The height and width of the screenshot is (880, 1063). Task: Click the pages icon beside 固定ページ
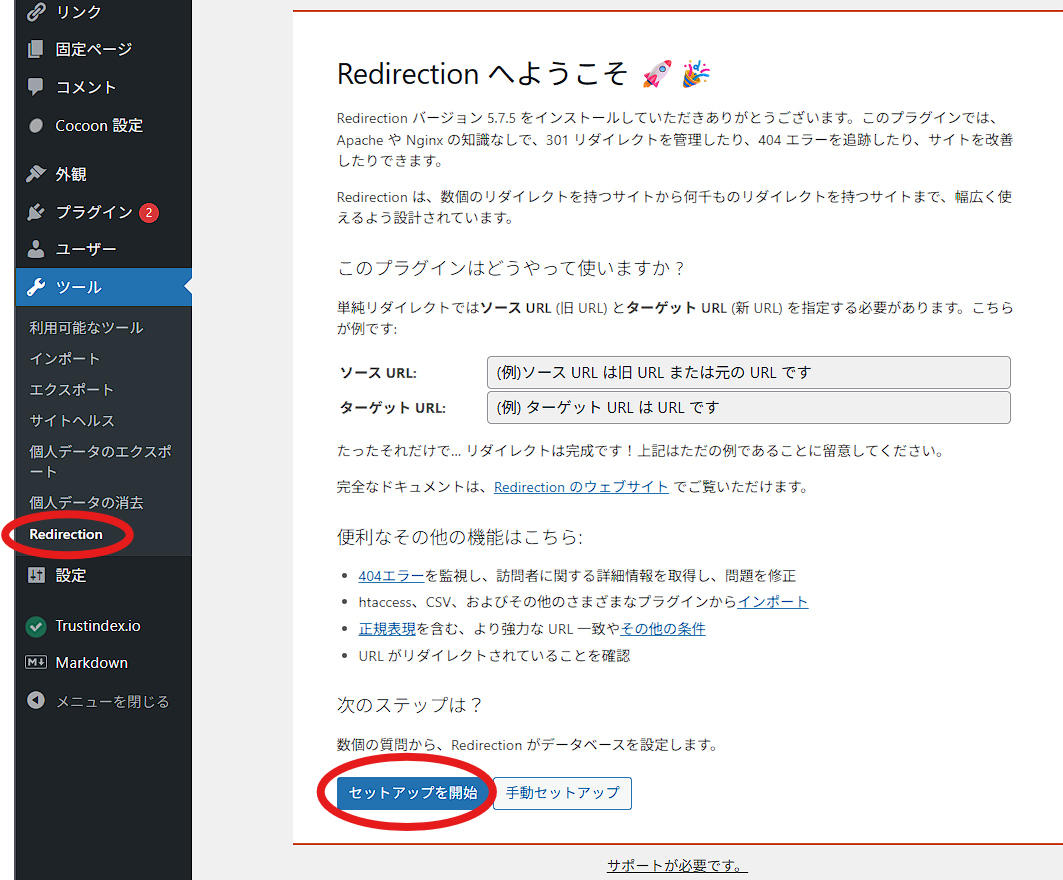[36, 49]
